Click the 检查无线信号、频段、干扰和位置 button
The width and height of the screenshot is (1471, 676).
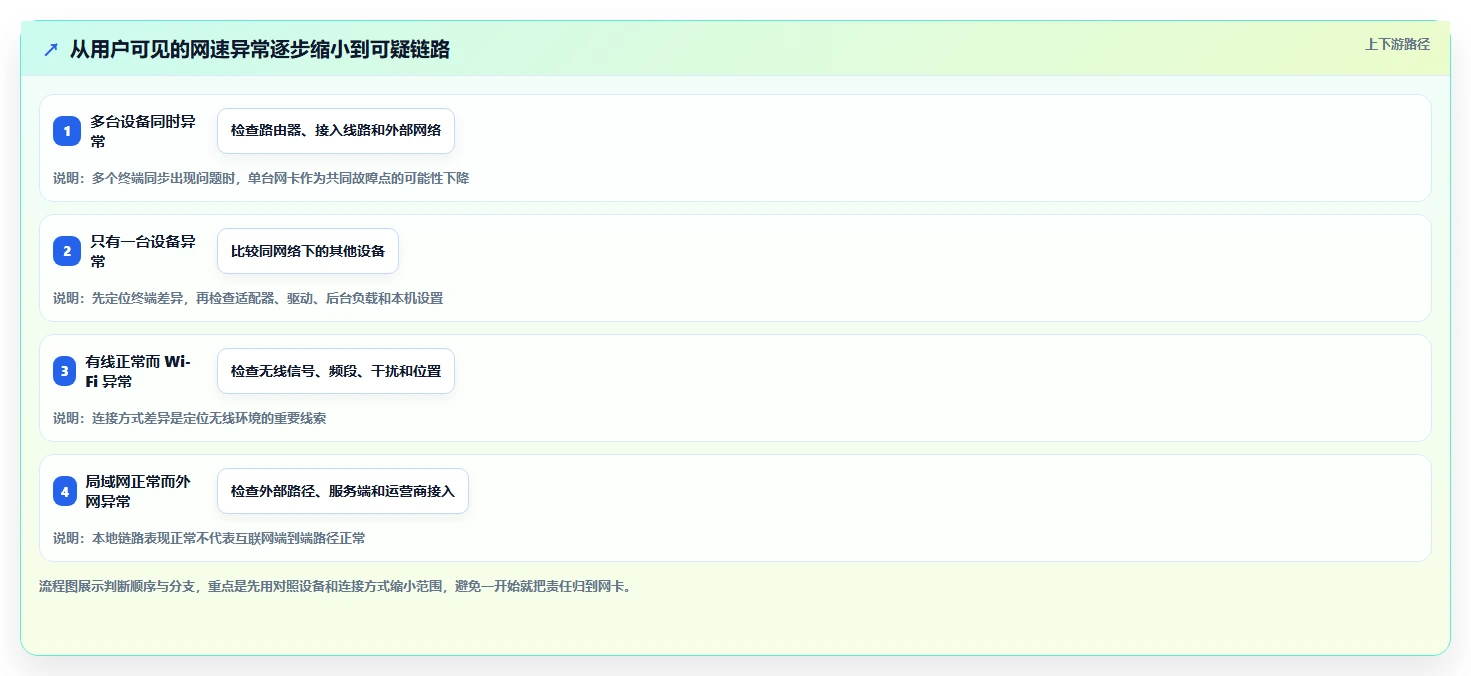[x=336, y=371]
